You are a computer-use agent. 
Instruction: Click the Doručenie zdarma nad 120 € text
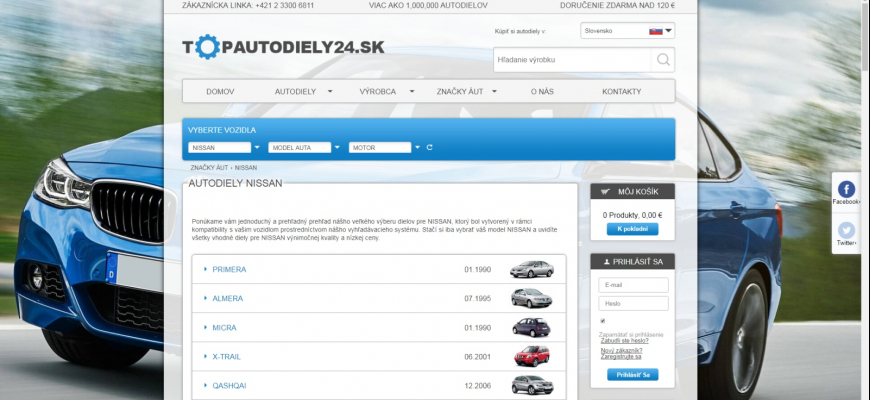(617, 6)
